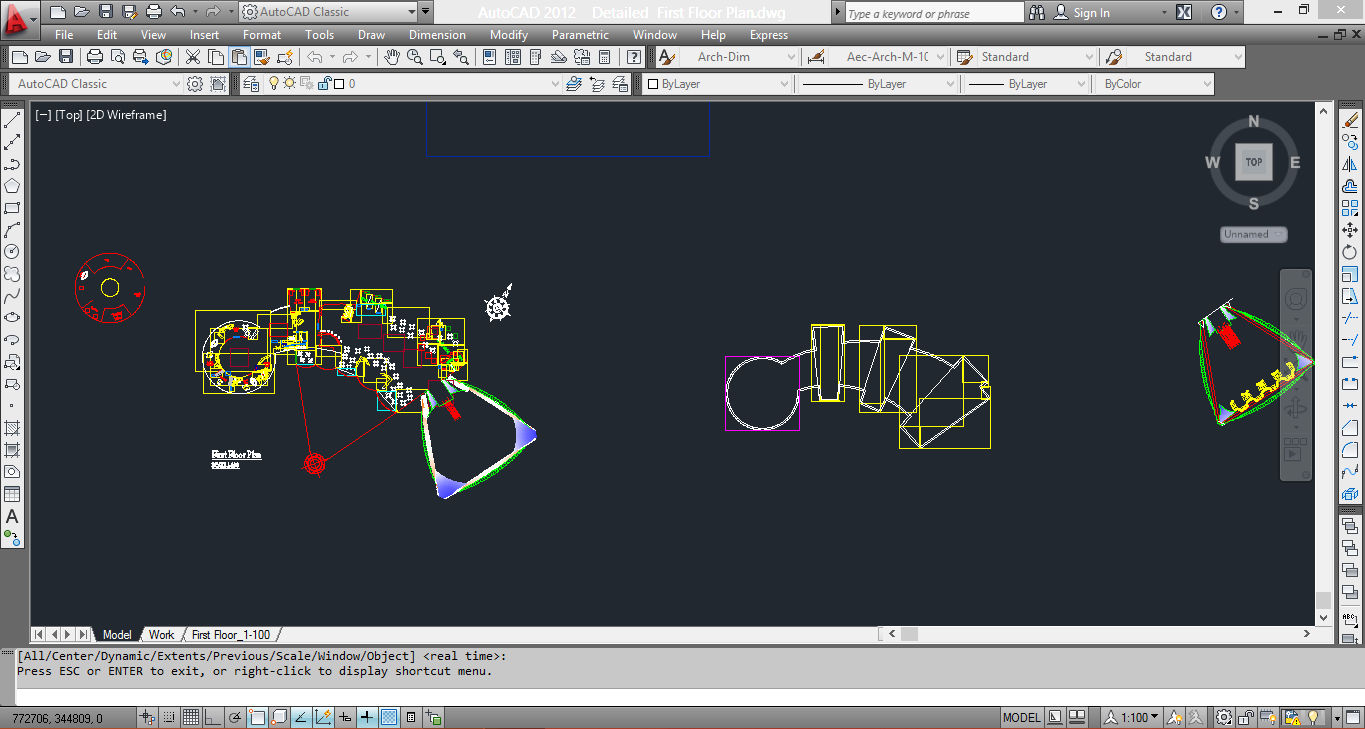Select the Mirror tool in Modify toolbar
This screenshot has height=729, width=1365.
(x=1350, y=165)
